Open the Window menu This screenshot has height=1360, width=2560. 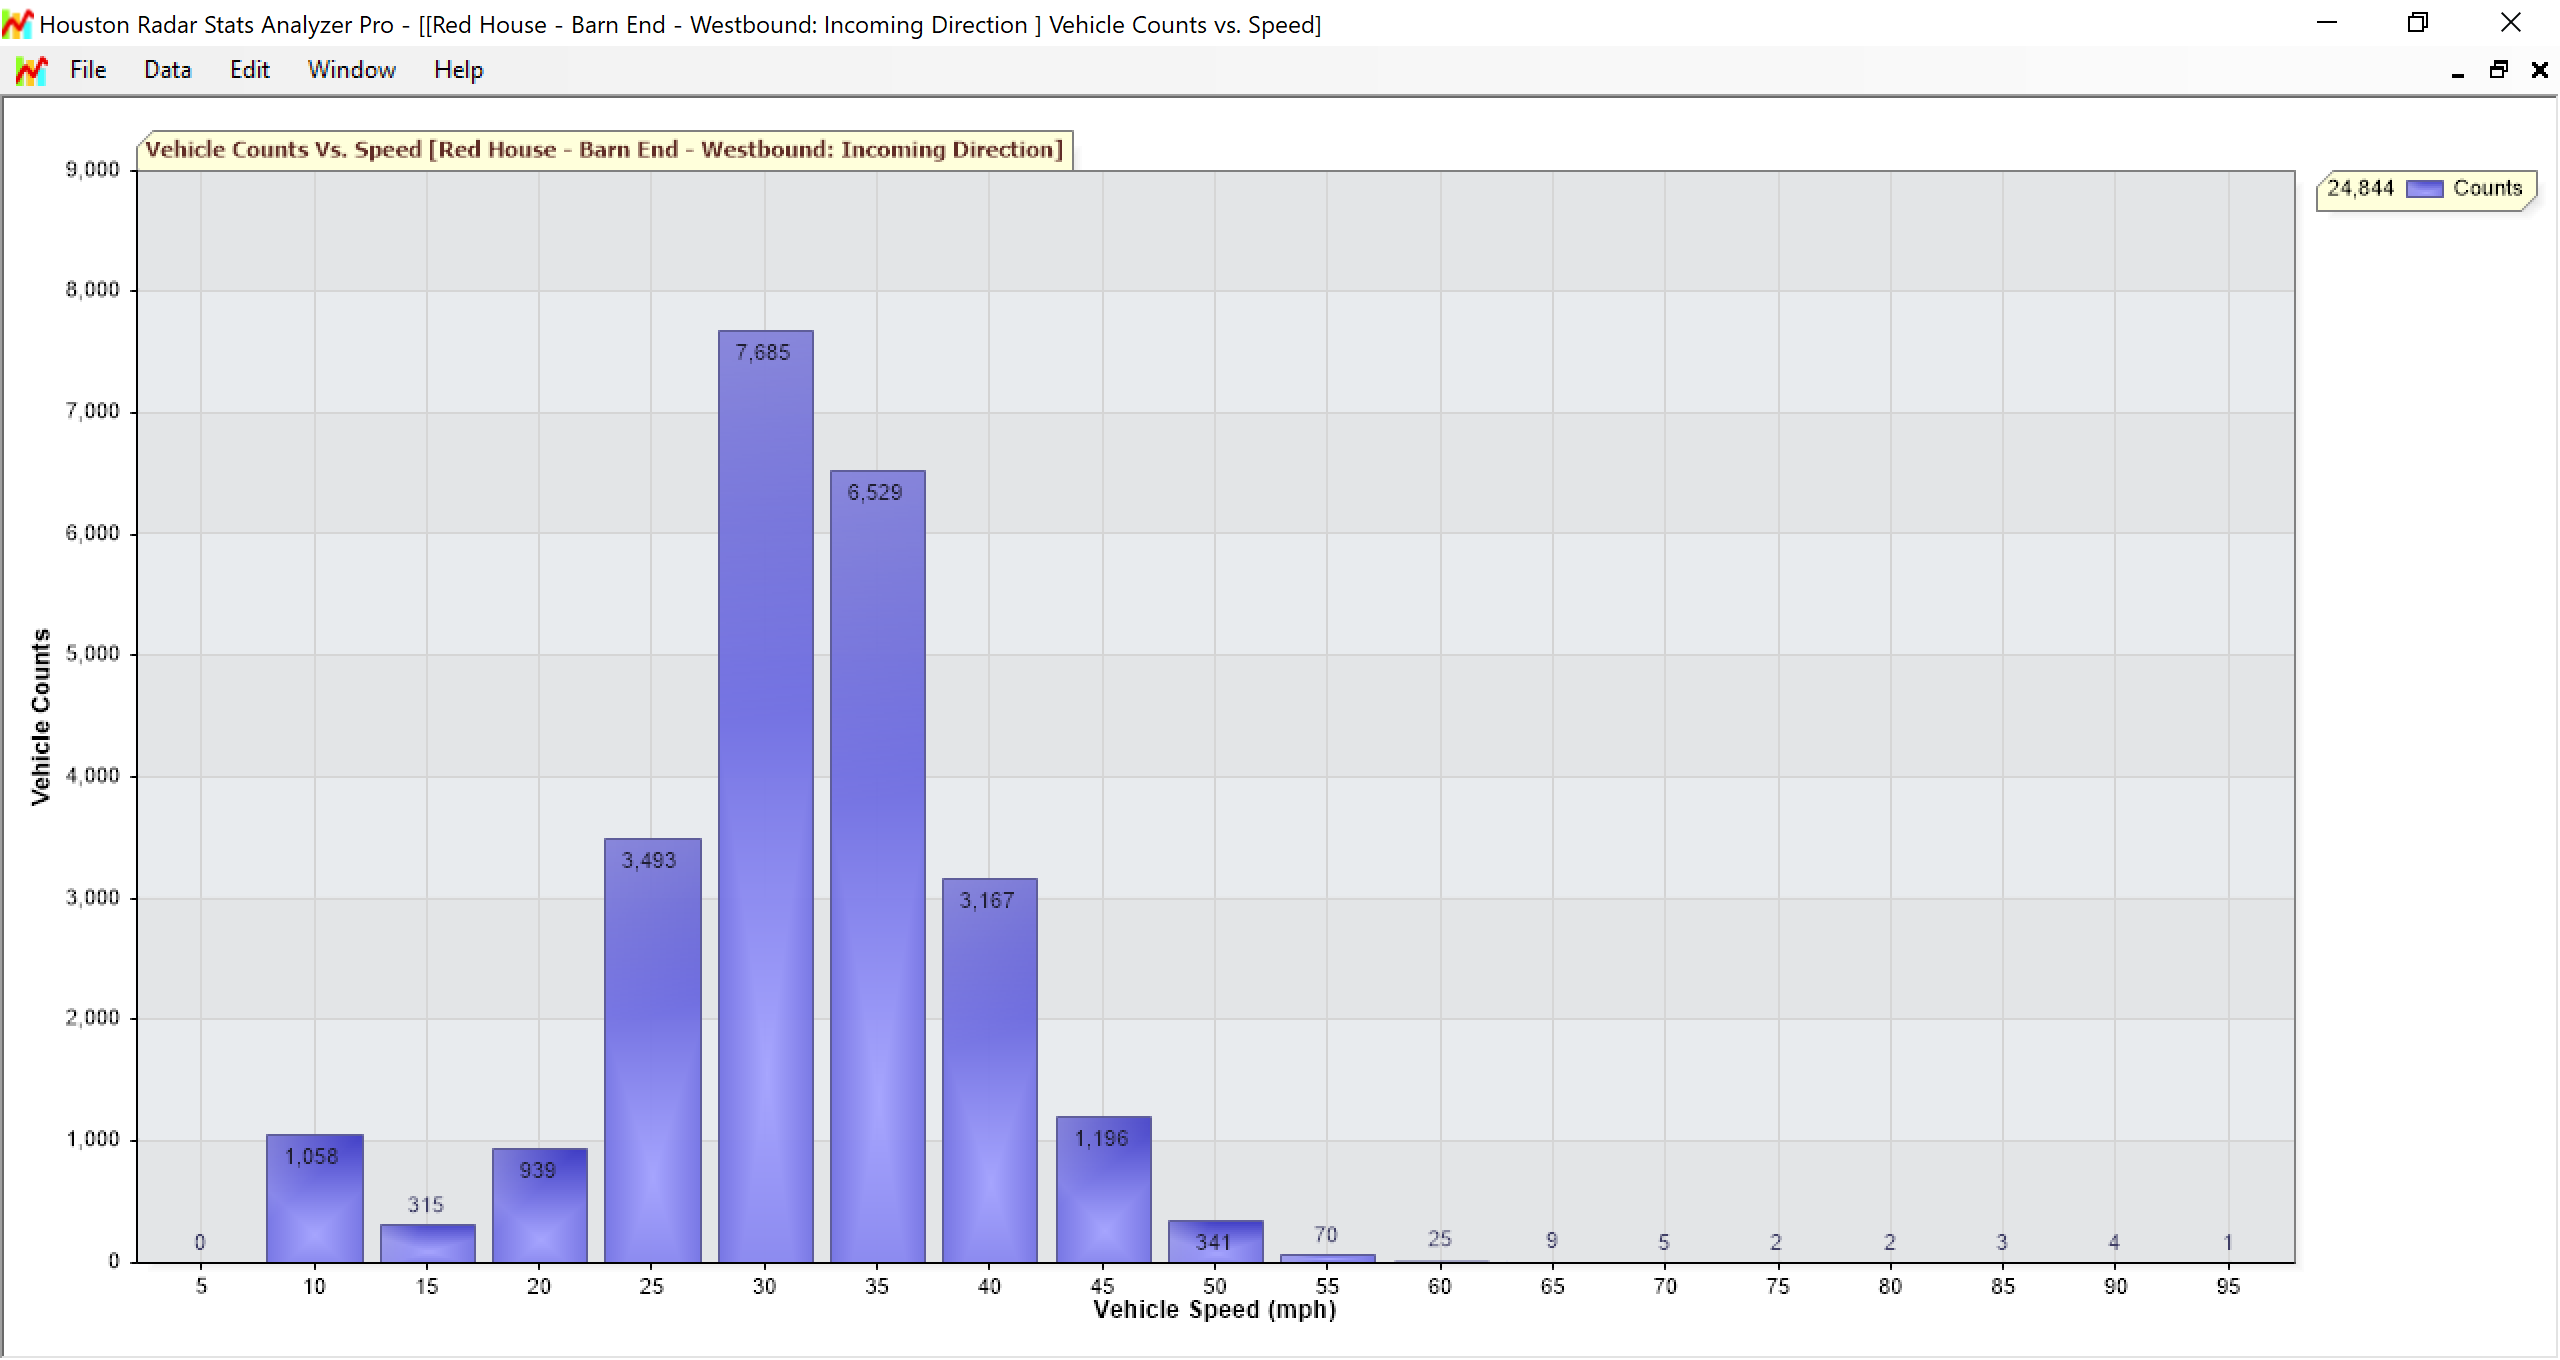351,70
